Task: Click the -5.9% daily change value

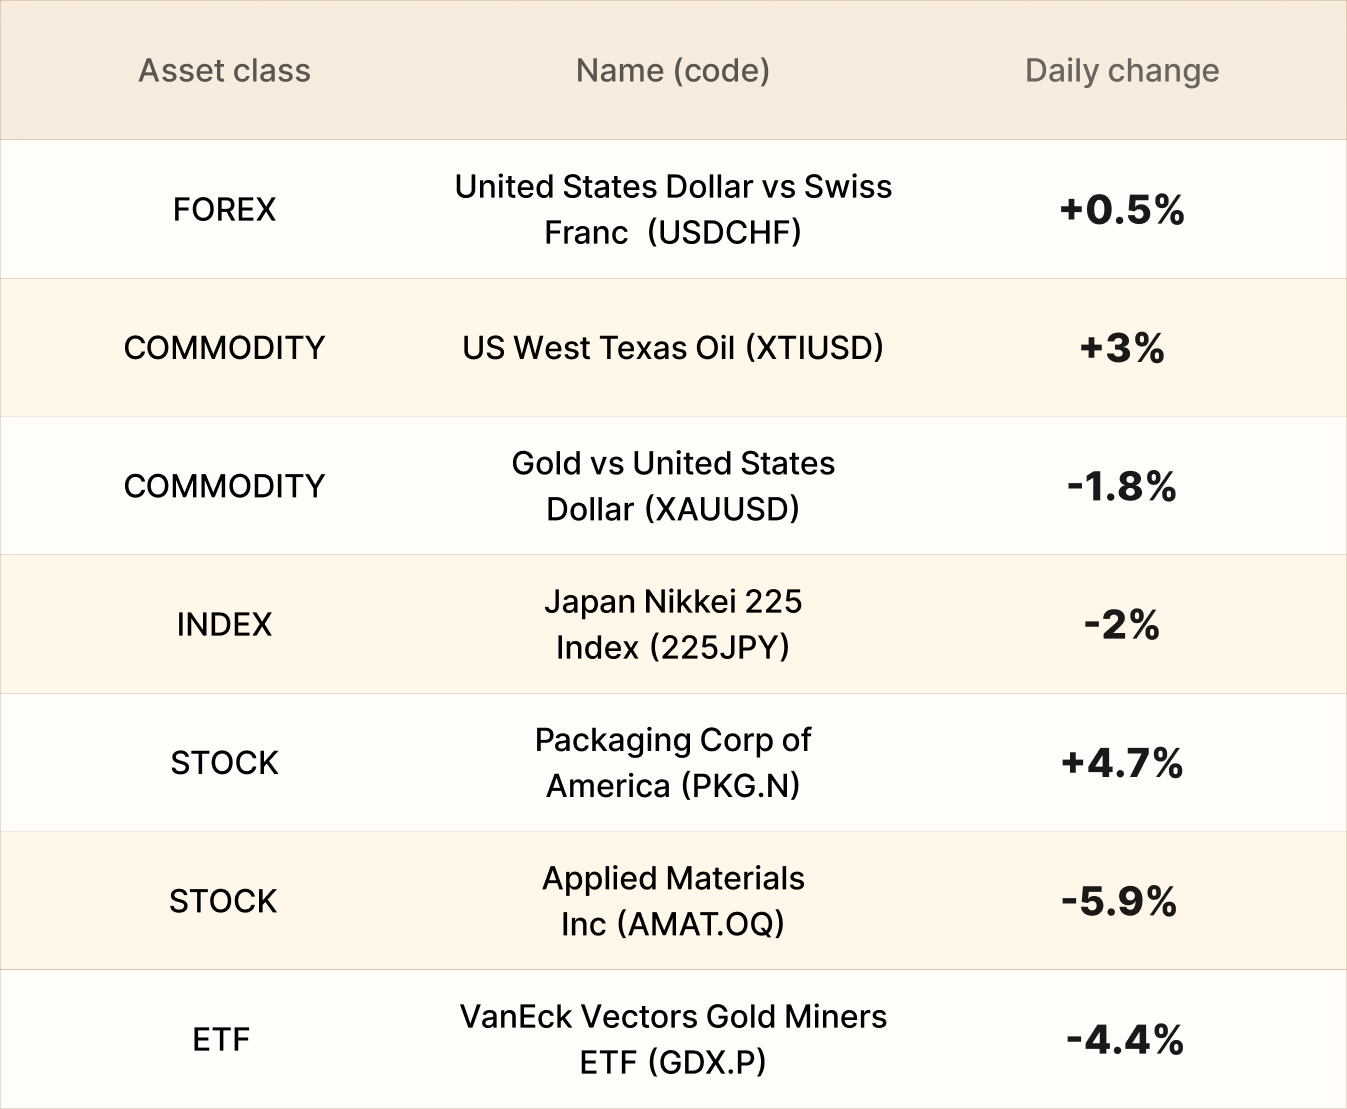Action: [1120, 901]
